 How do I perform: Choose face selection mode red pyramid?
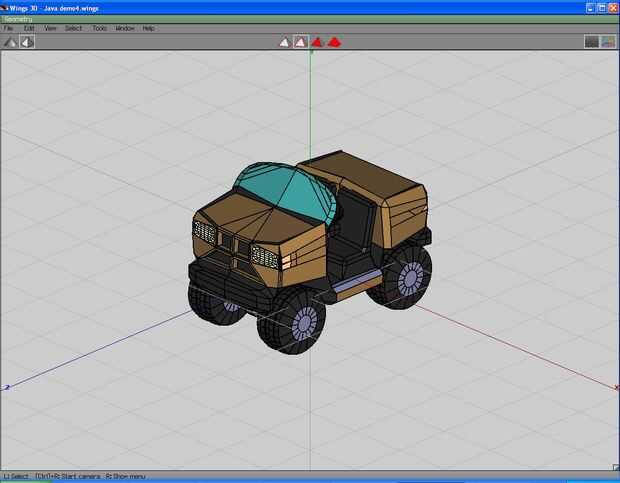(317, 42)
